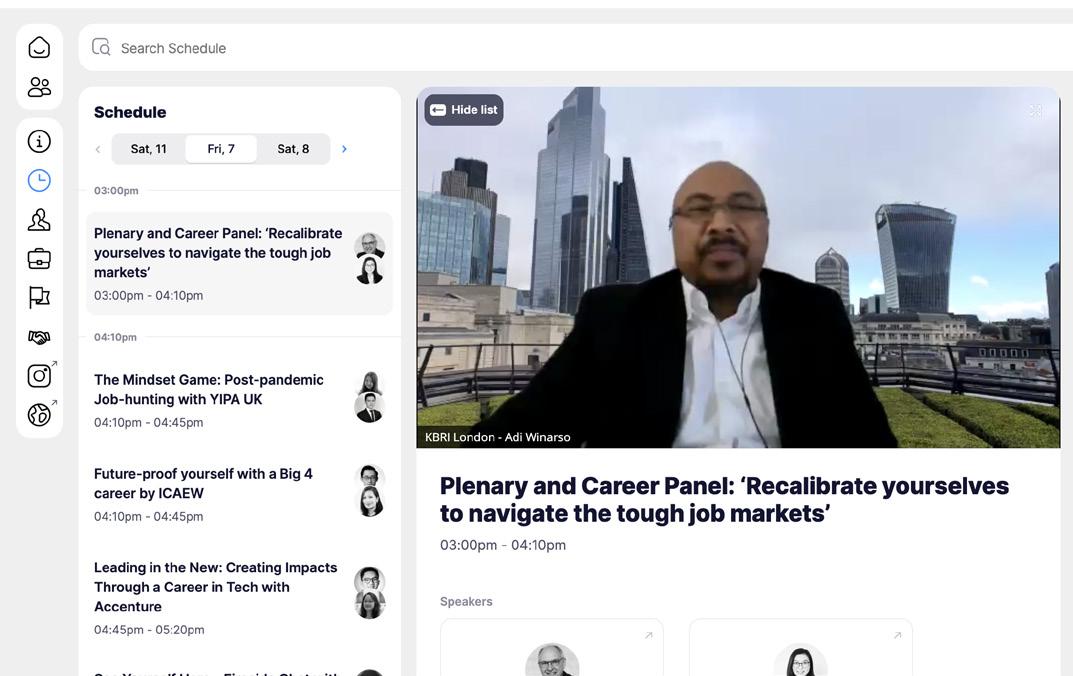This screenshot has width=1073, height=676.
Task: Click speaker avatars on Big 4 ICAEW row
Action: click(x=370, y=491)
